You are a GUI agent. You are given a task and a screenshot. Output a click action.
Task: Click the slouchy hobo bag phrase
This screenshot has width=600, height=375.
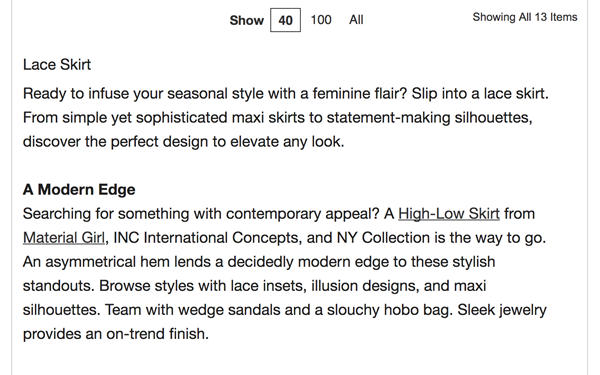point(387,310)
